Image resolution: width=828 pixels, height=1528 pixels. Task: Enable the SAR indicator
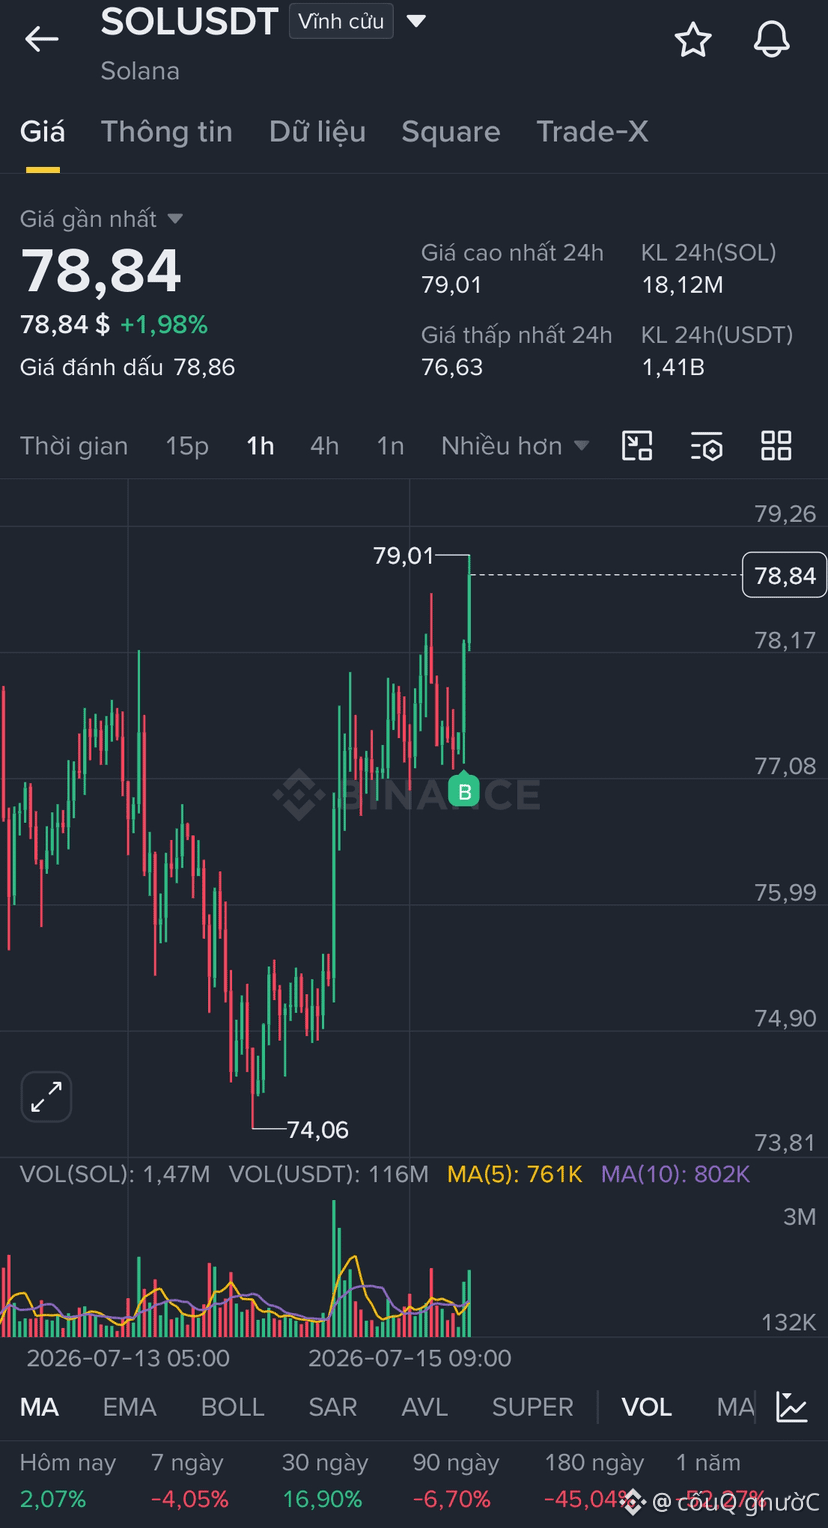333,1407
